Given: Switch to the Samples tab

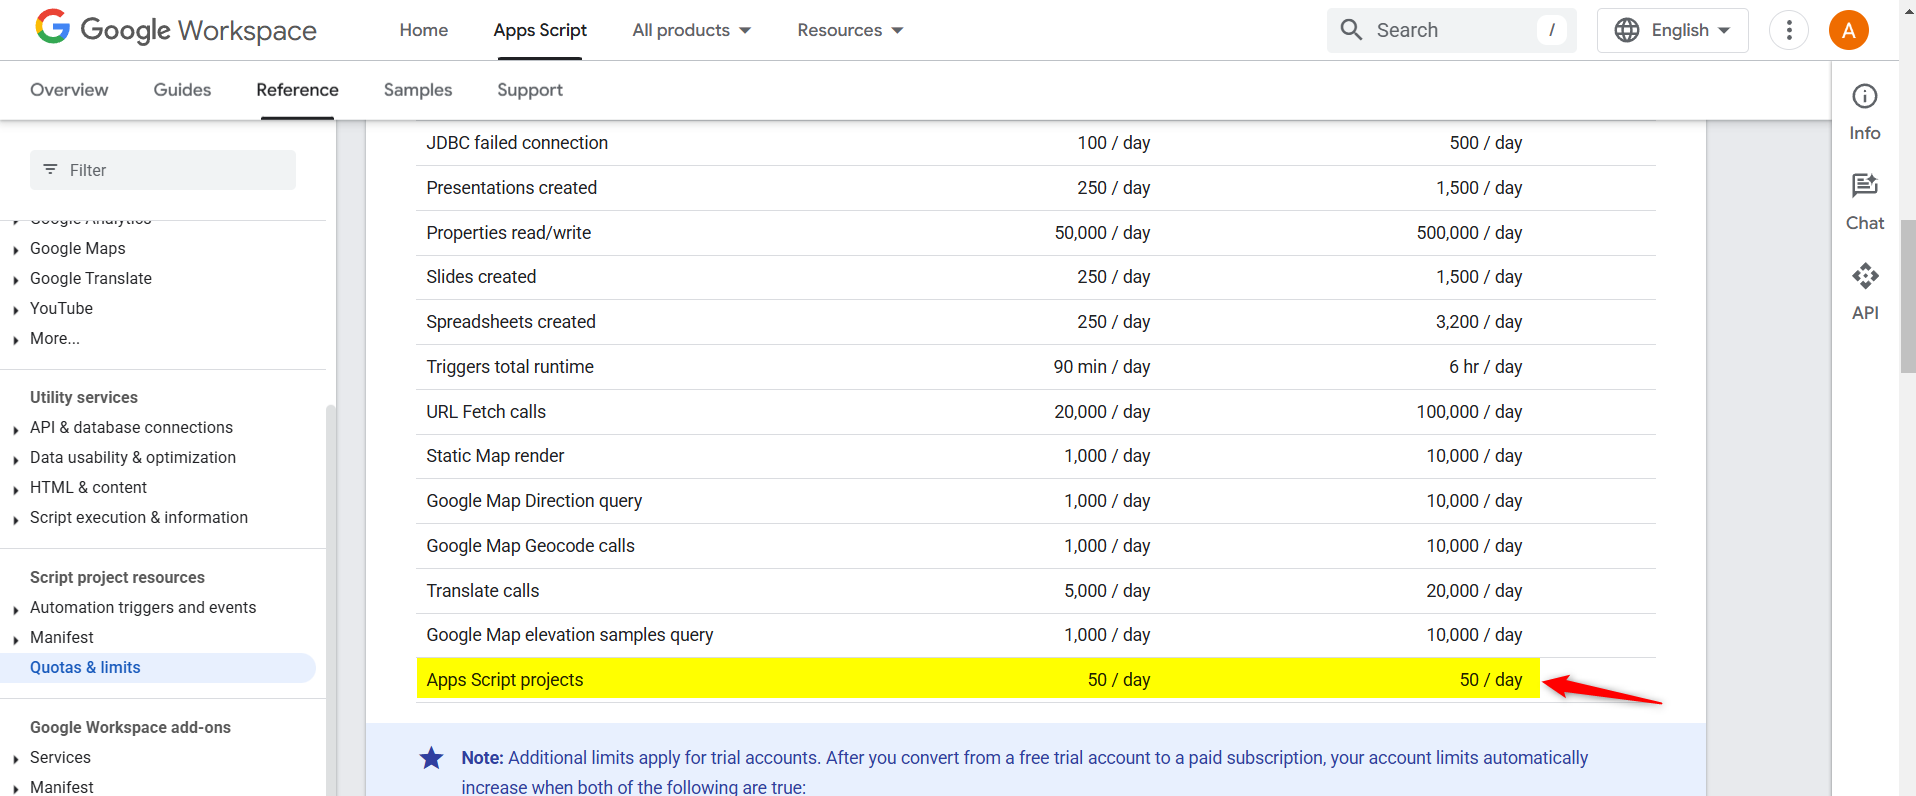Looking at the screenshot, I should [x=418, y=90].
